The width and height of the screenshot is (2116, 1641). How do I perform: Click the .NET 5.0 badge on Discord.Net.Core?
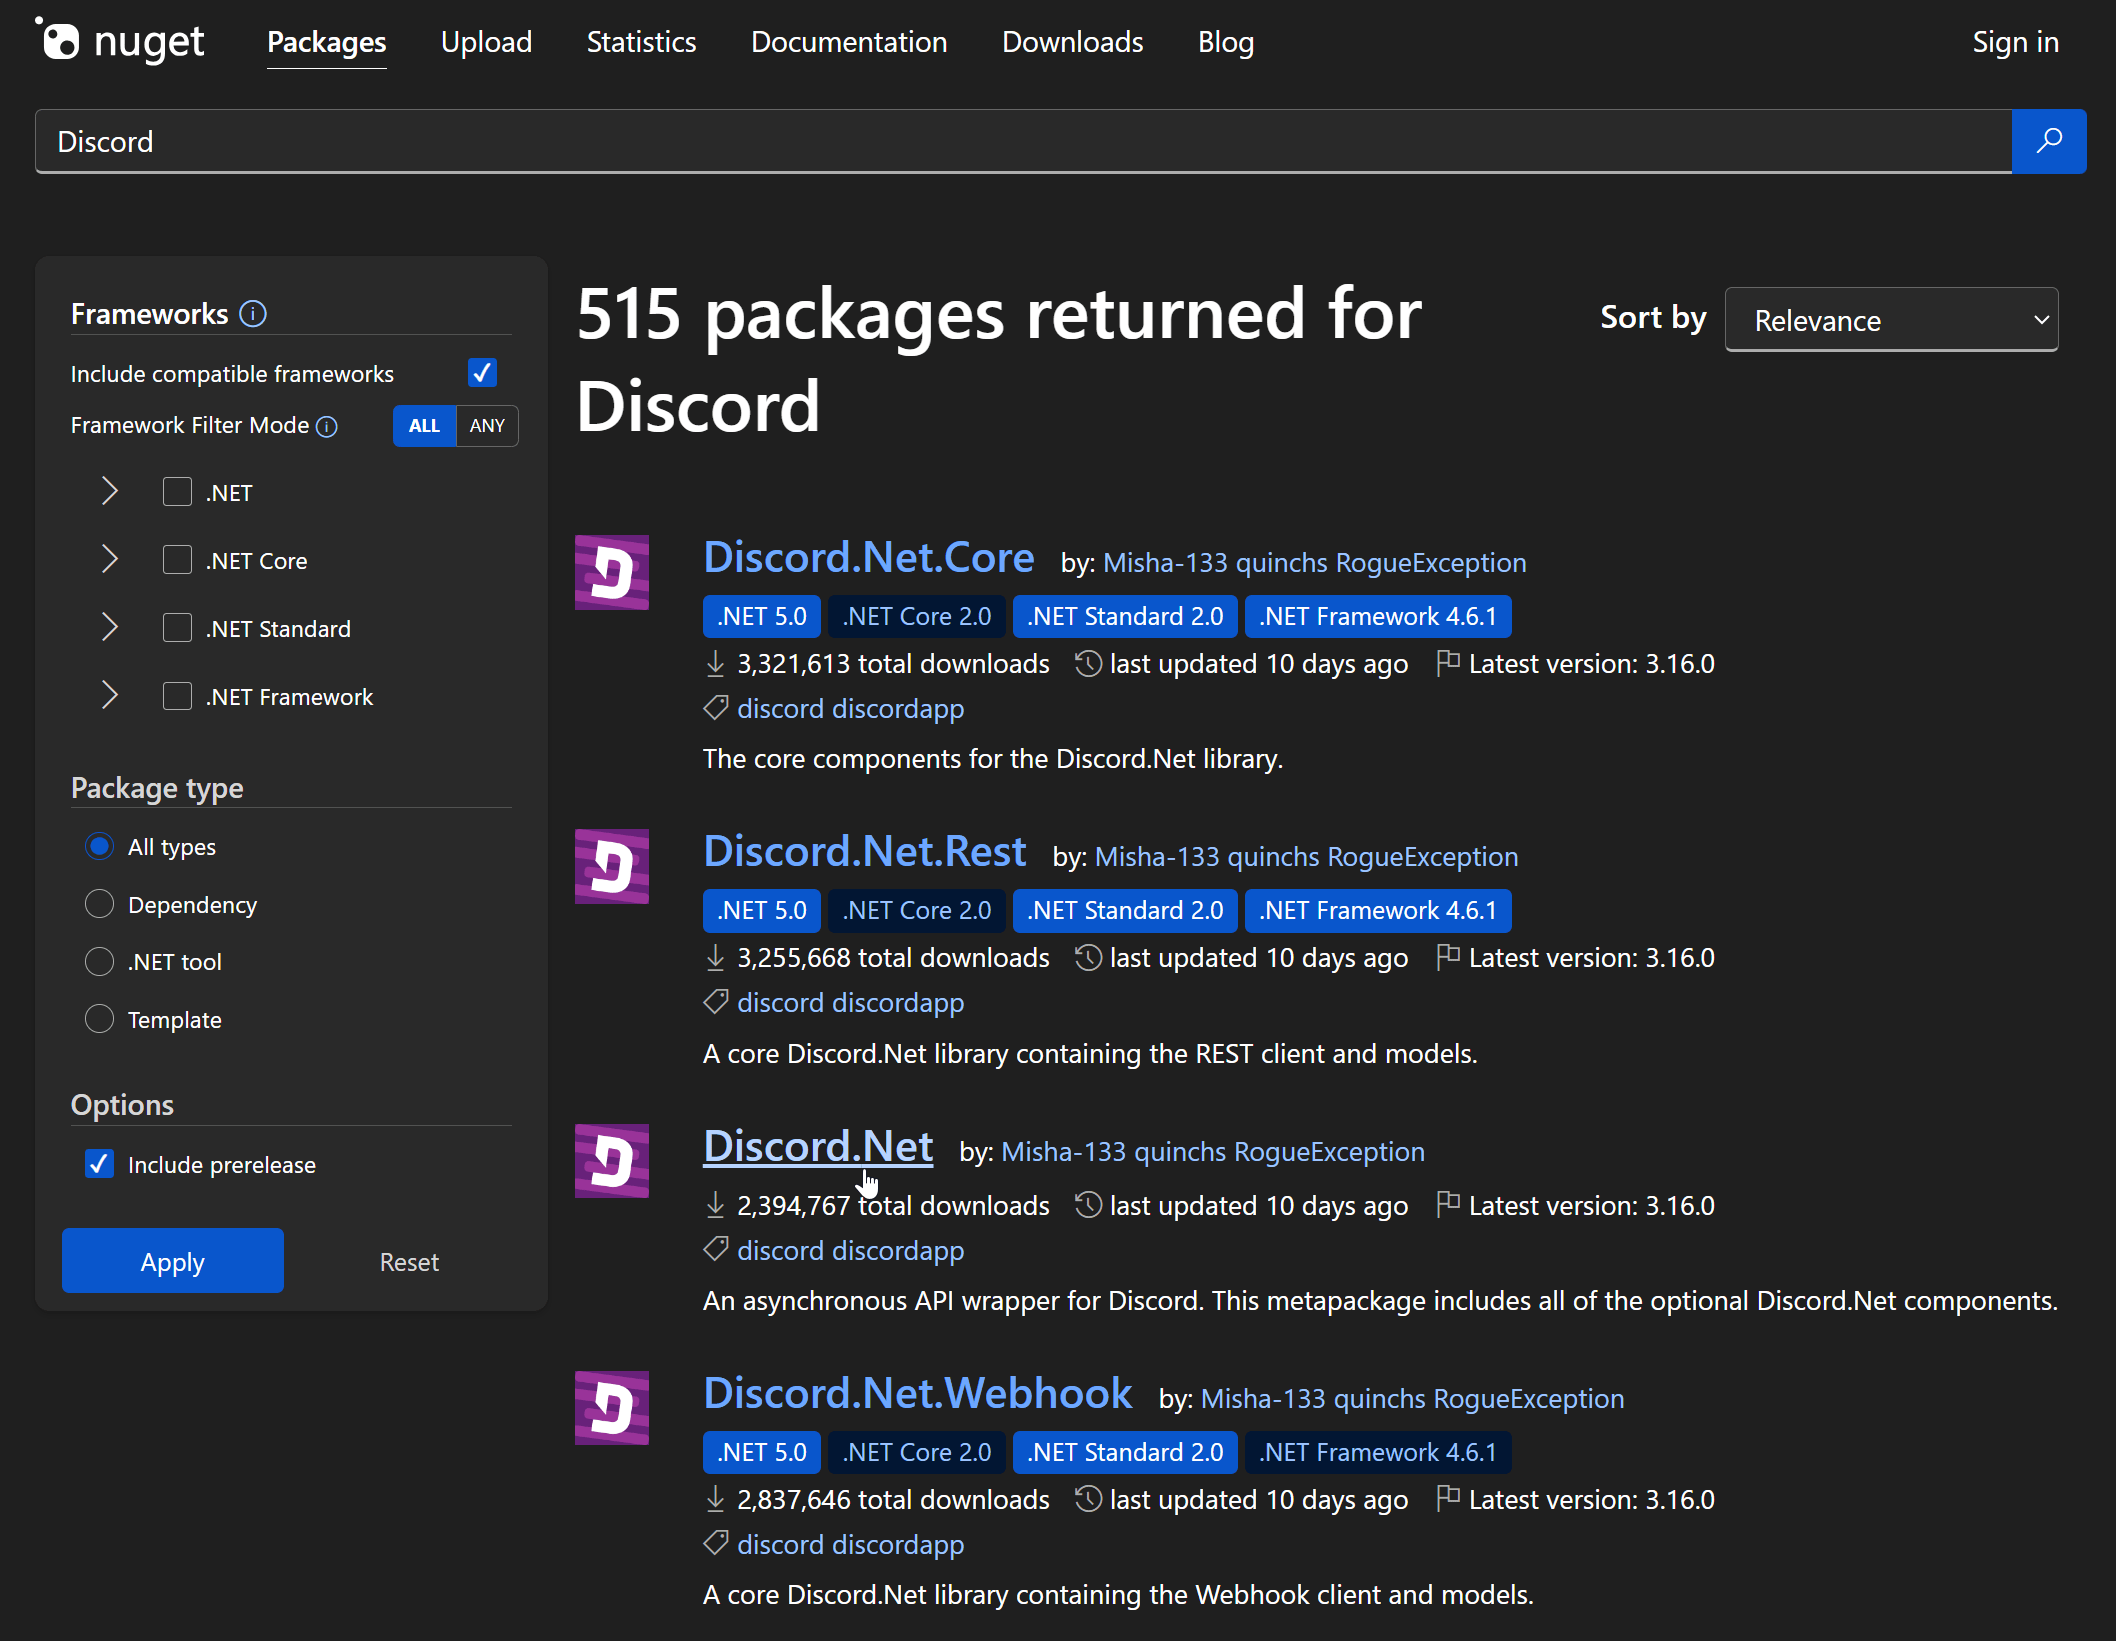click(x=762, y=616)
